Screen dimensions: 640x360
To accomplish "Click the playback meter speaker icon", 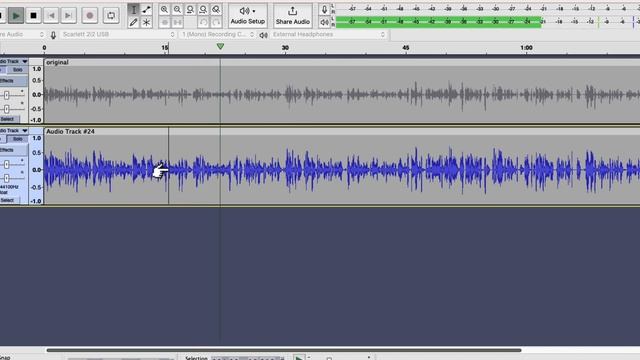I will (x=324, y=22).
